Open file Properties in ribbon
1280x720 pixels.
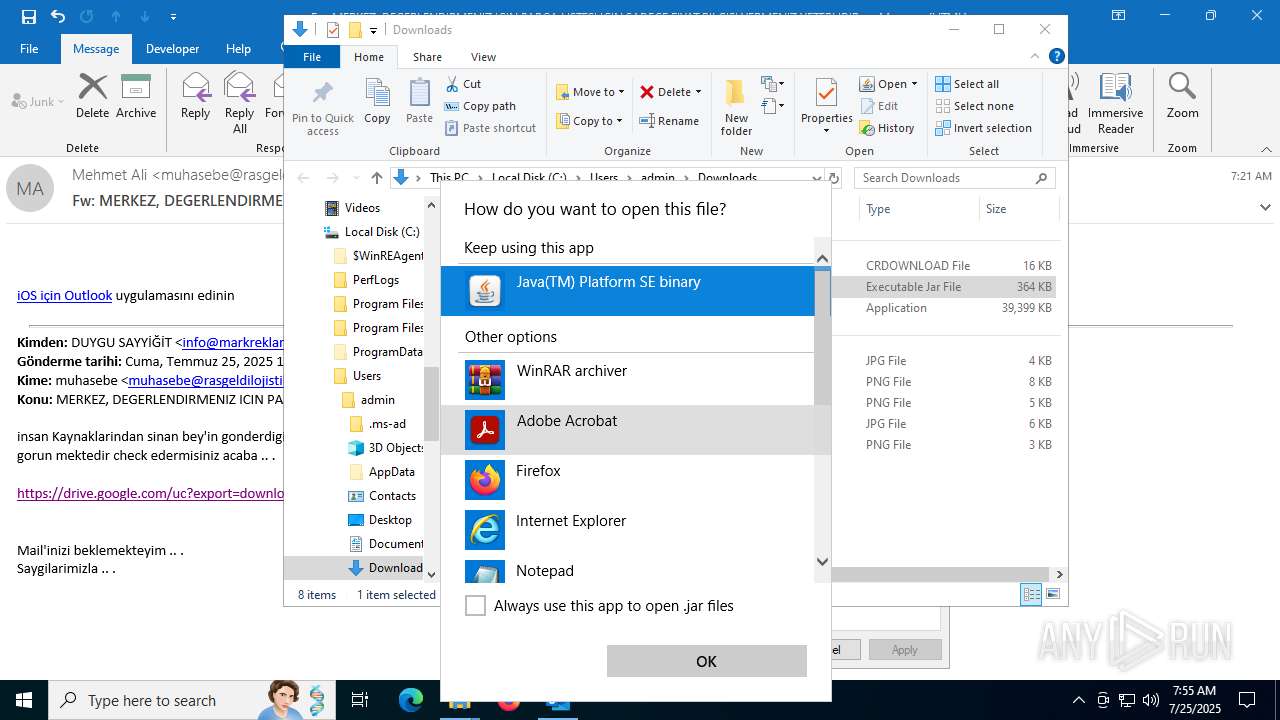coord(826,108)
